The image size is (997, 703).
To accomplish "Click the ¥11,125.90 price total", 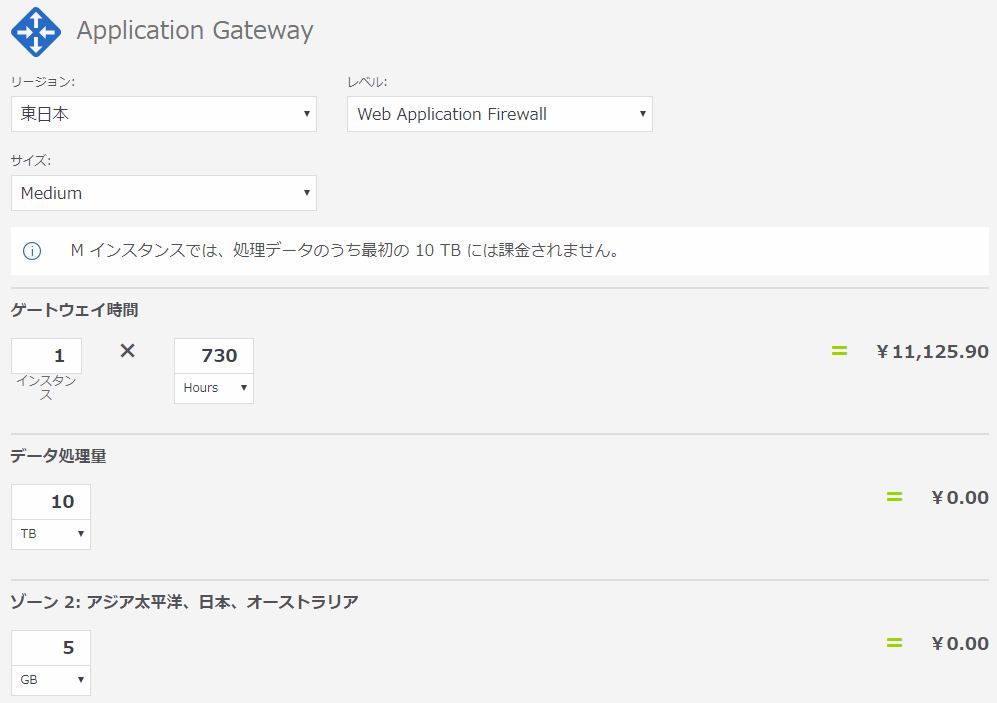I will (933, 351).
